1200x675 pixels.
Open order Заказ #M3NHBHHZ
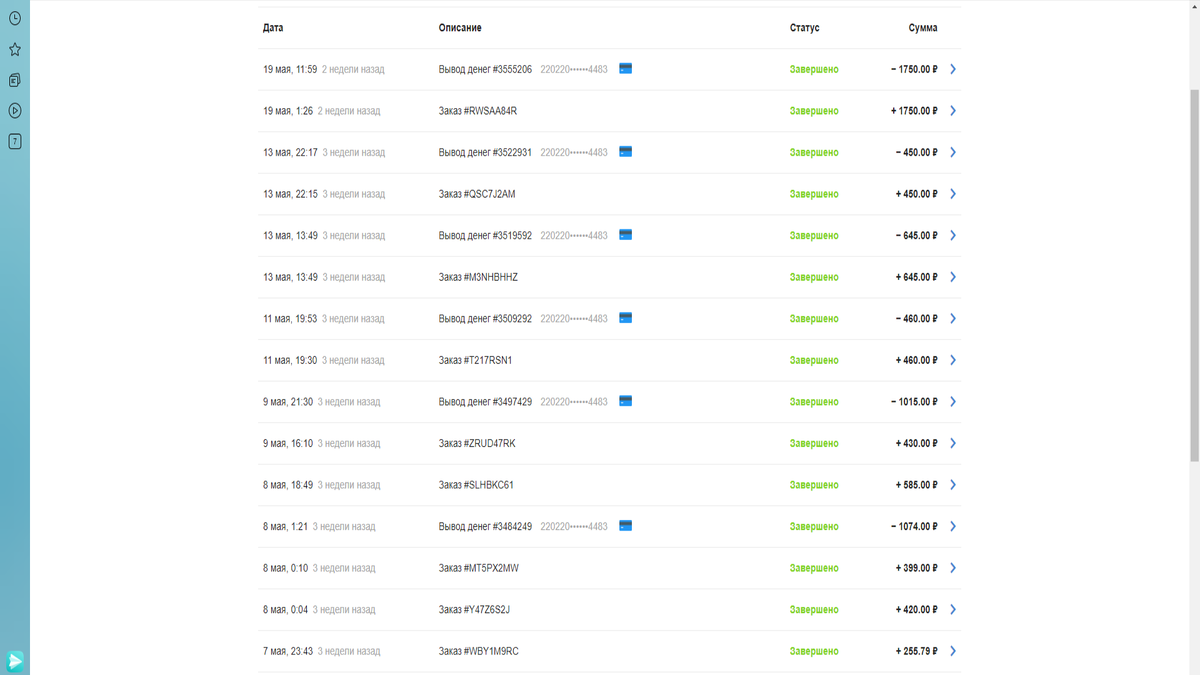[478, 277]
